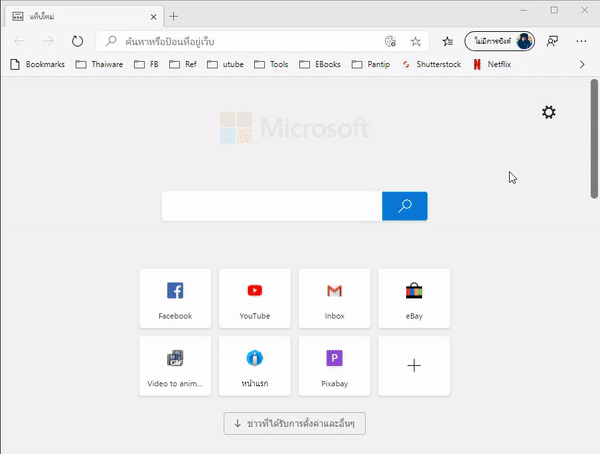Add page to favorites with star icon
The height and width of the screenshot is (454, 600).
point(416,41)
